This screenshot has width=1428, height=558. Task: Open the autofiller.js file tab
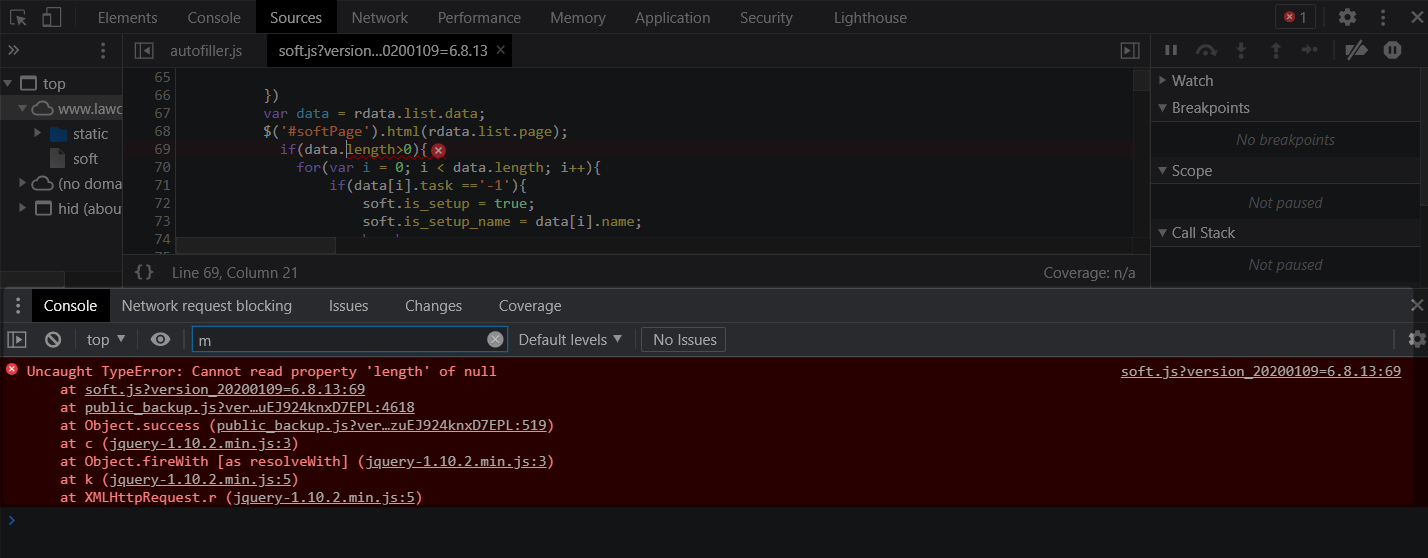pyautogui.click(x=206, y=50)
